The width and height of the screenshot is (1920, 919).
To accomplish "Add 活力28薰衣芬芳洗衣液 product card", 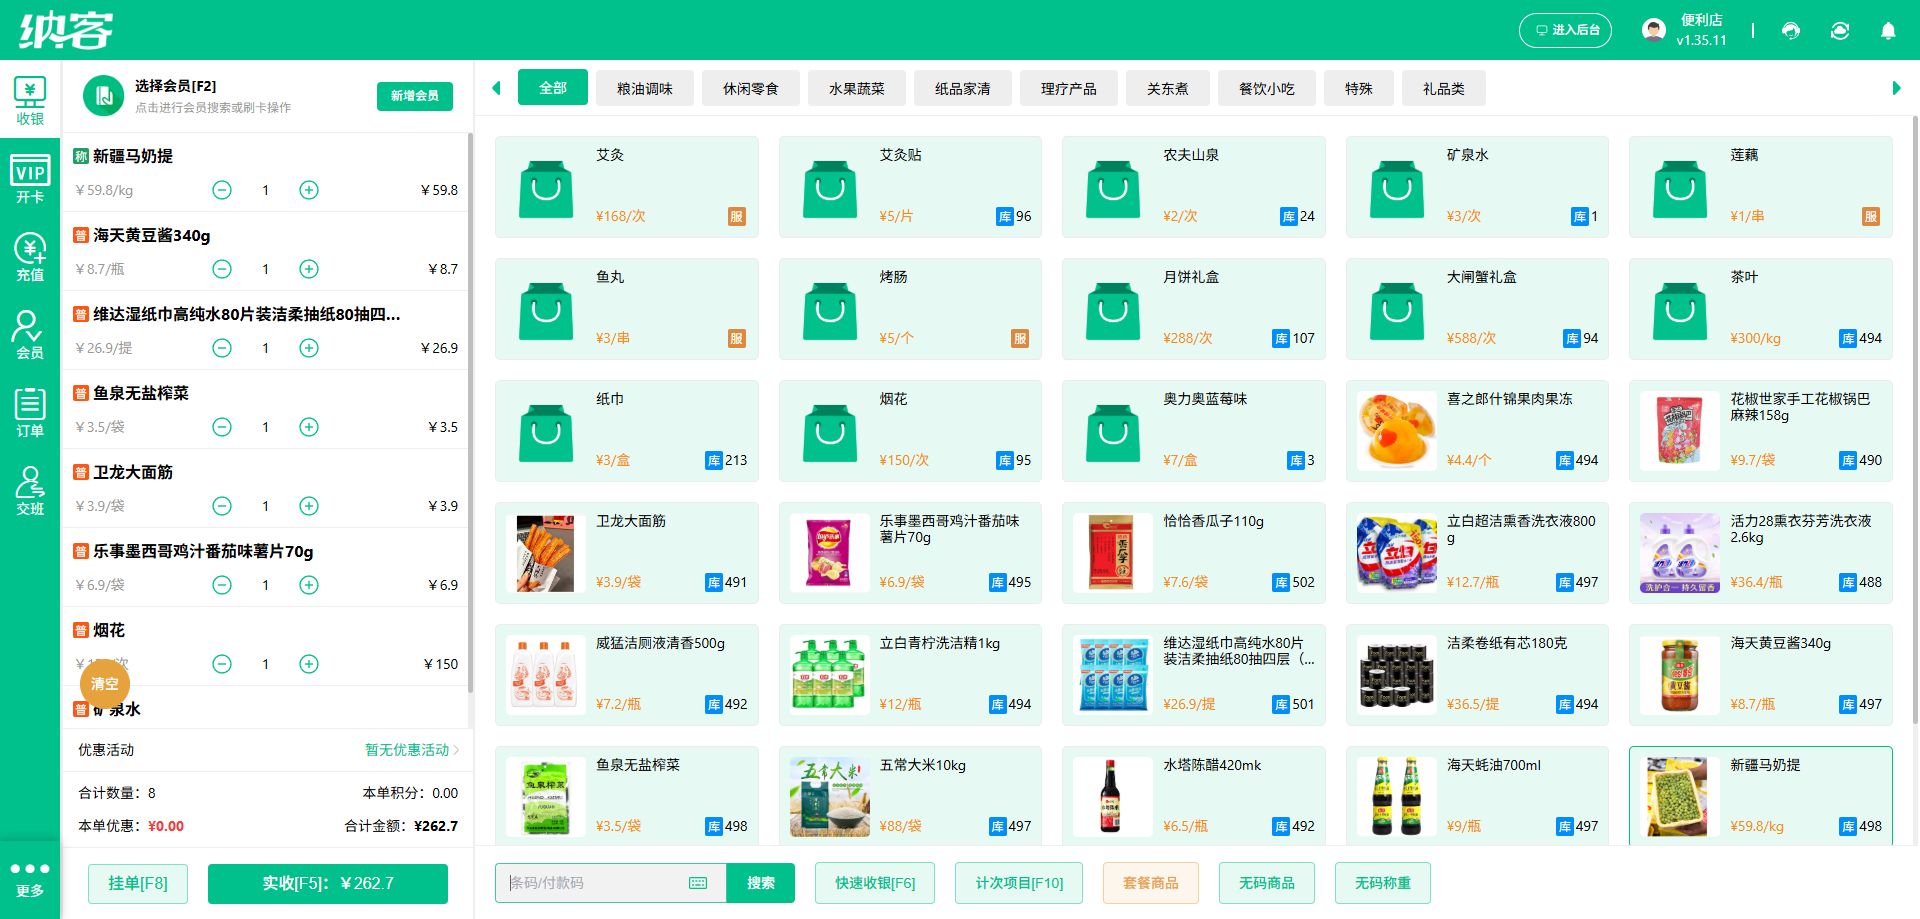I will click(x=1761, y=553).
